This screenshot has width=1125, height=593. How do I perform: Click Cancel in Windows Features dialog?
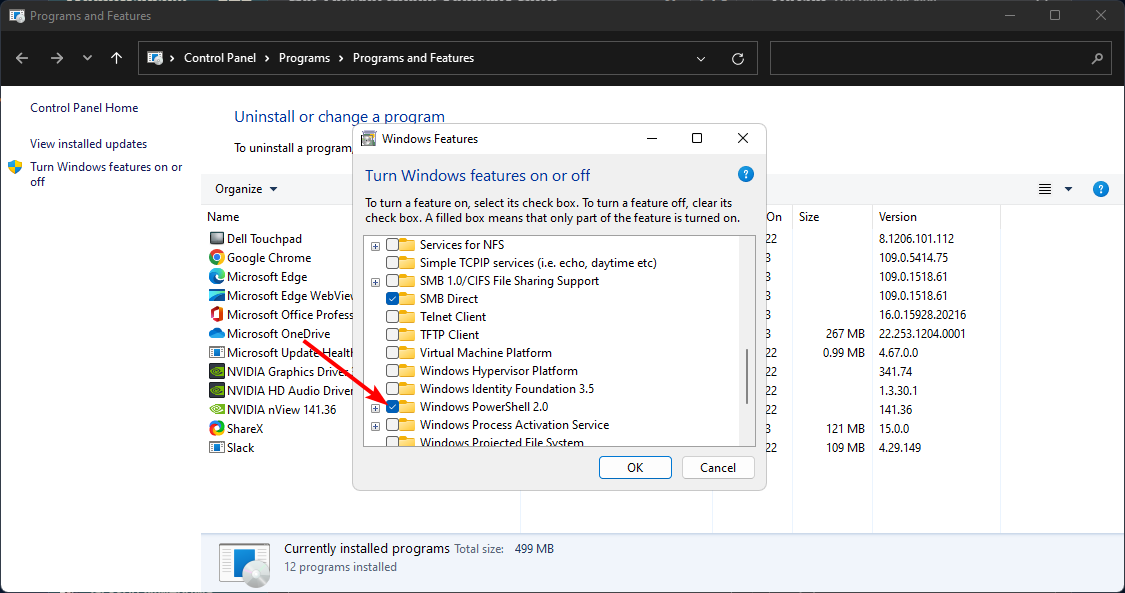click(x=717, y=468)
